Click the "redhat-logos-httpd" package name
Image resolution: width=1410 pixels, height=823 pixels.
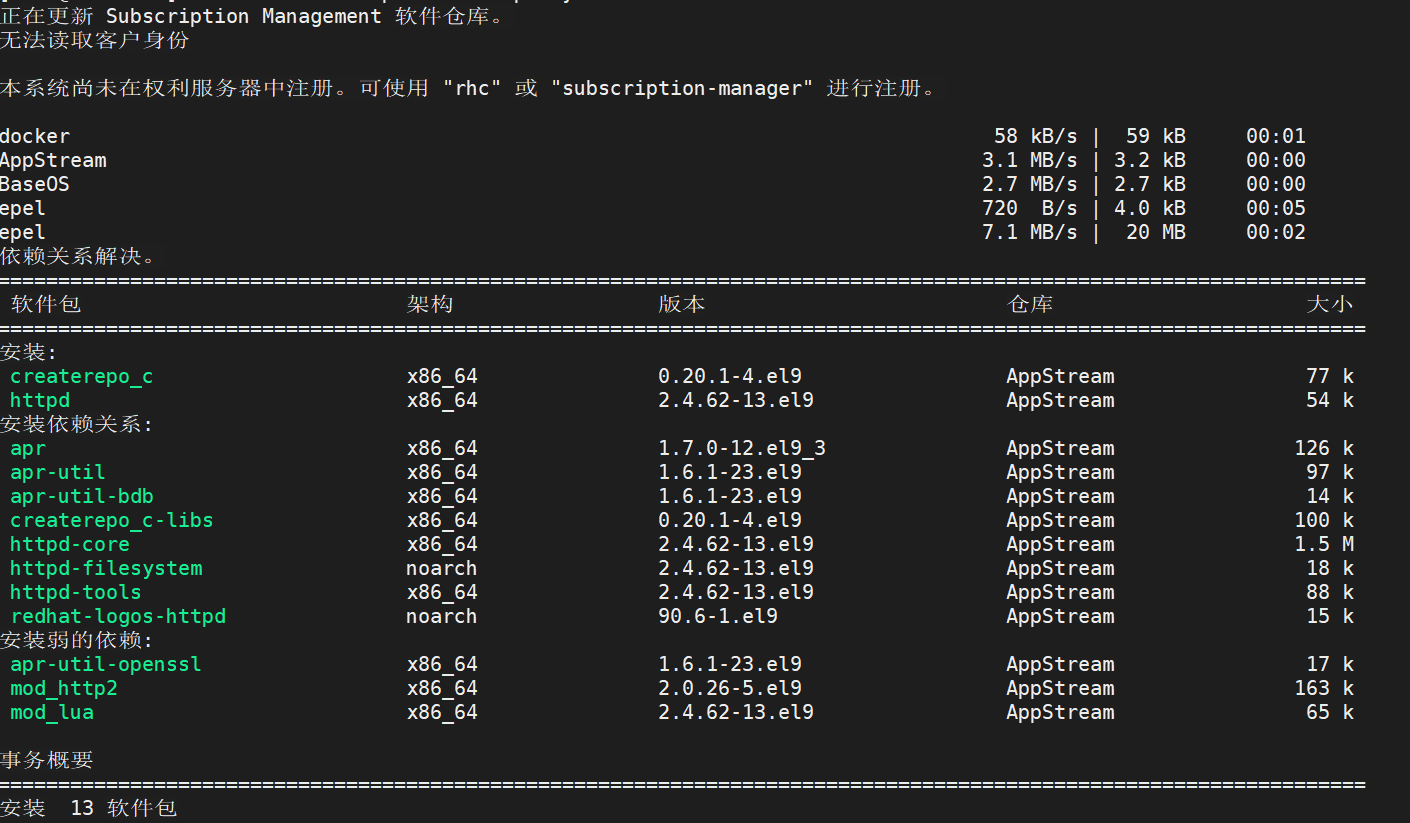point(118,617)
